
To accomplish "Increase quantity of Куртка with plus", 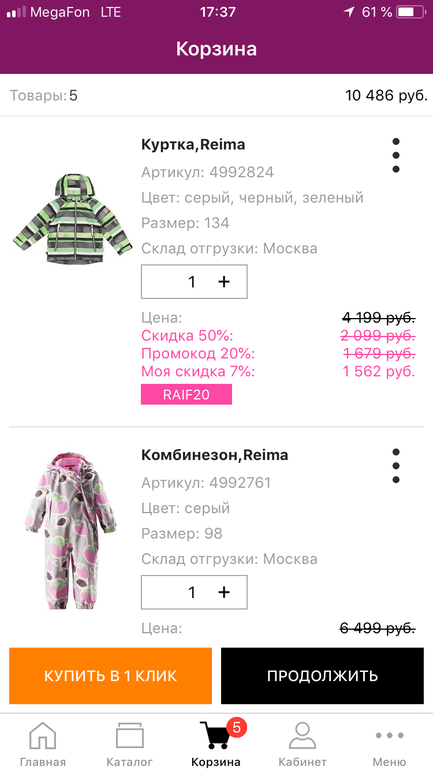I will tap(224, 281).
